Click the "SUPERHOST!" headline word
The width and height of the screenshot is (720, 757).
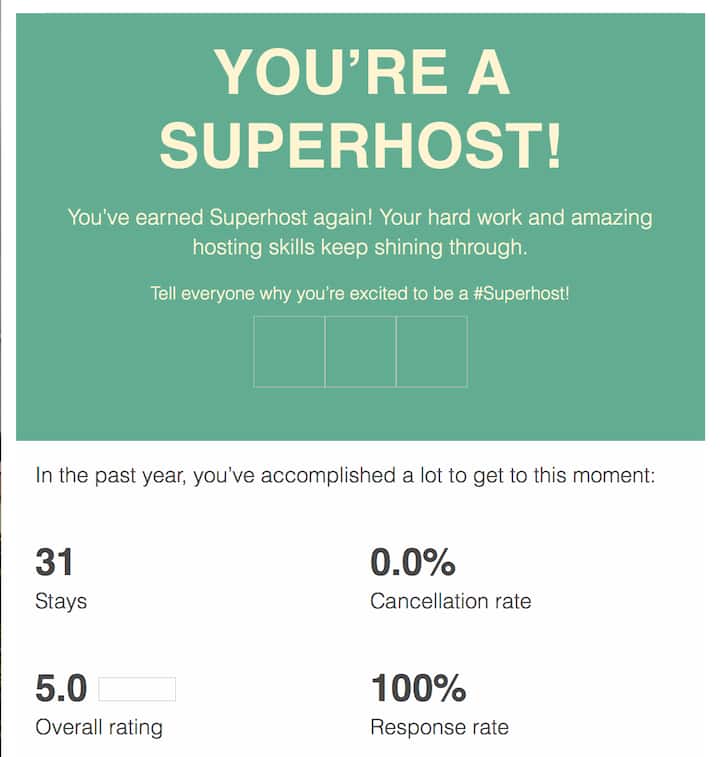pos(360,147)
